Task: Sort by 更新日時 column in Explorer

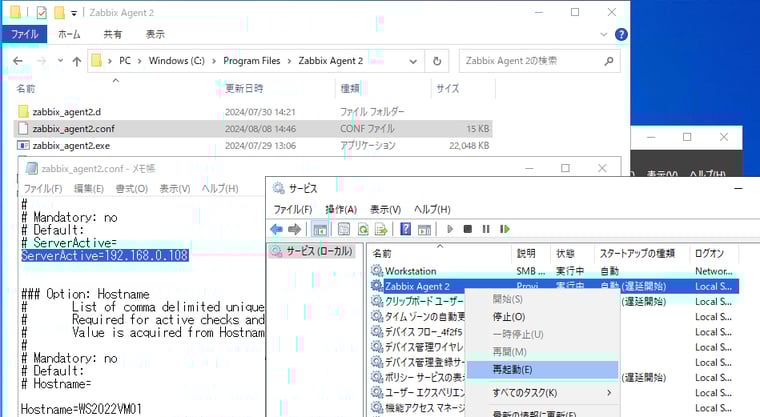Action: (244, 89)
